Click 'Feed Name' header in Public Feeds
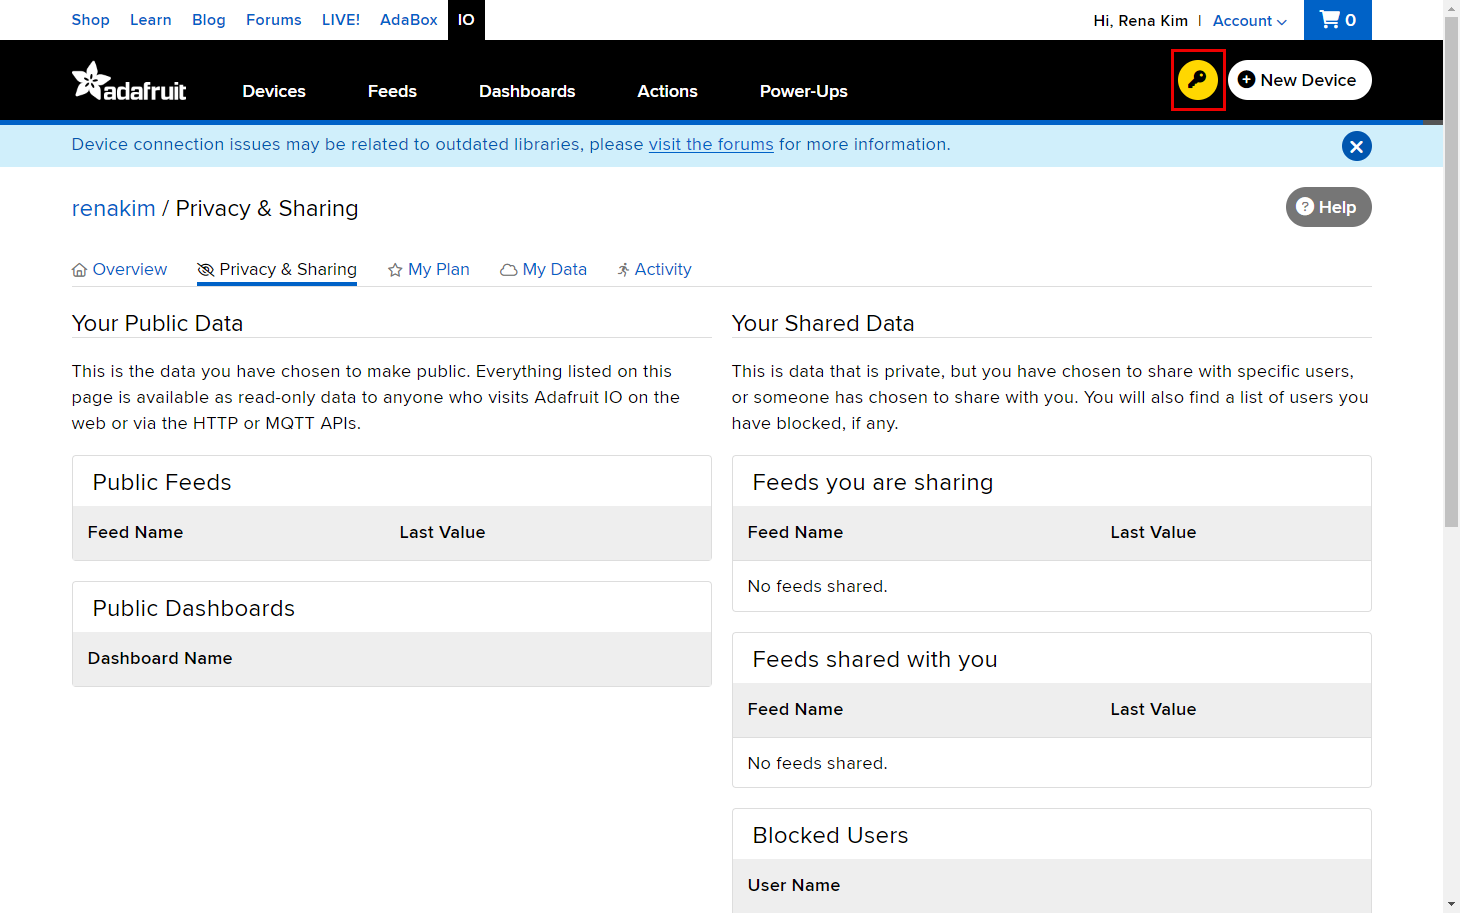The height and width of the screenshot is (913, 1460). point(136,532)
